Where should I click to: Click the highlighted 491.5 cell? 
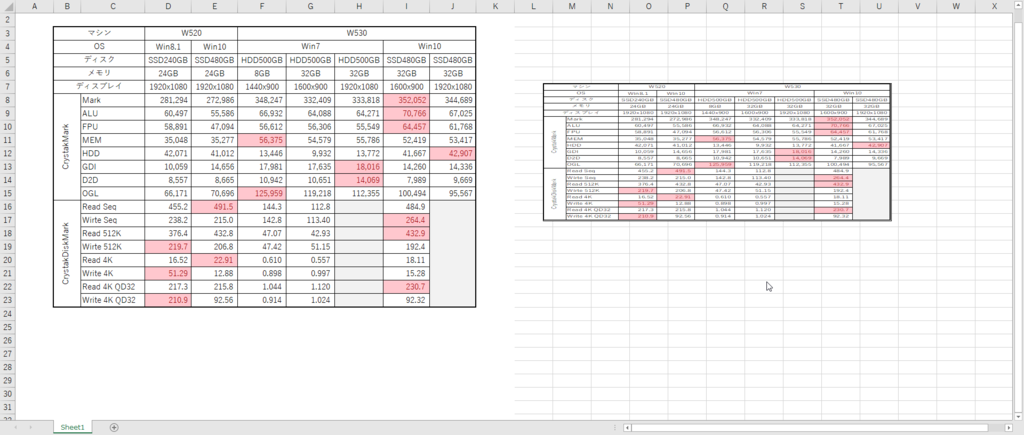click(x=215, y=207)
